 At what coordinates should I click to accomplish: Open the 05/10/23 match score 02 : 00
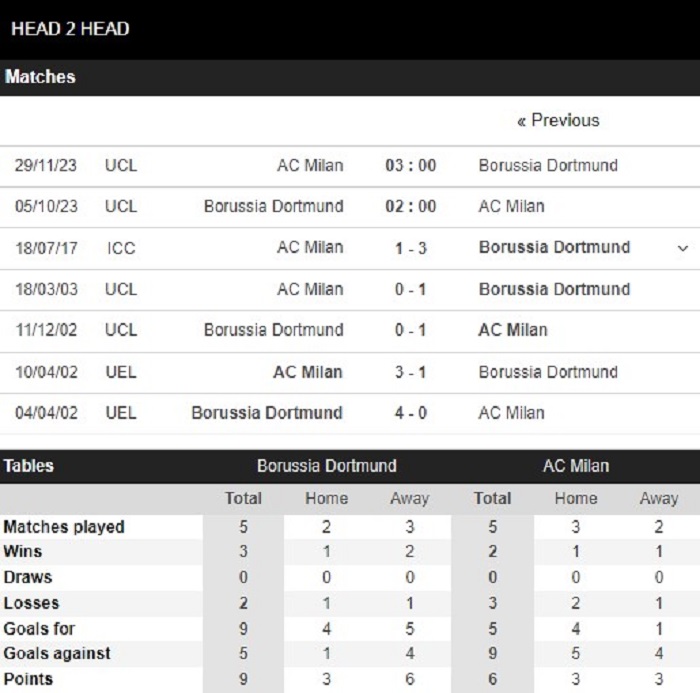pos(410,206)
